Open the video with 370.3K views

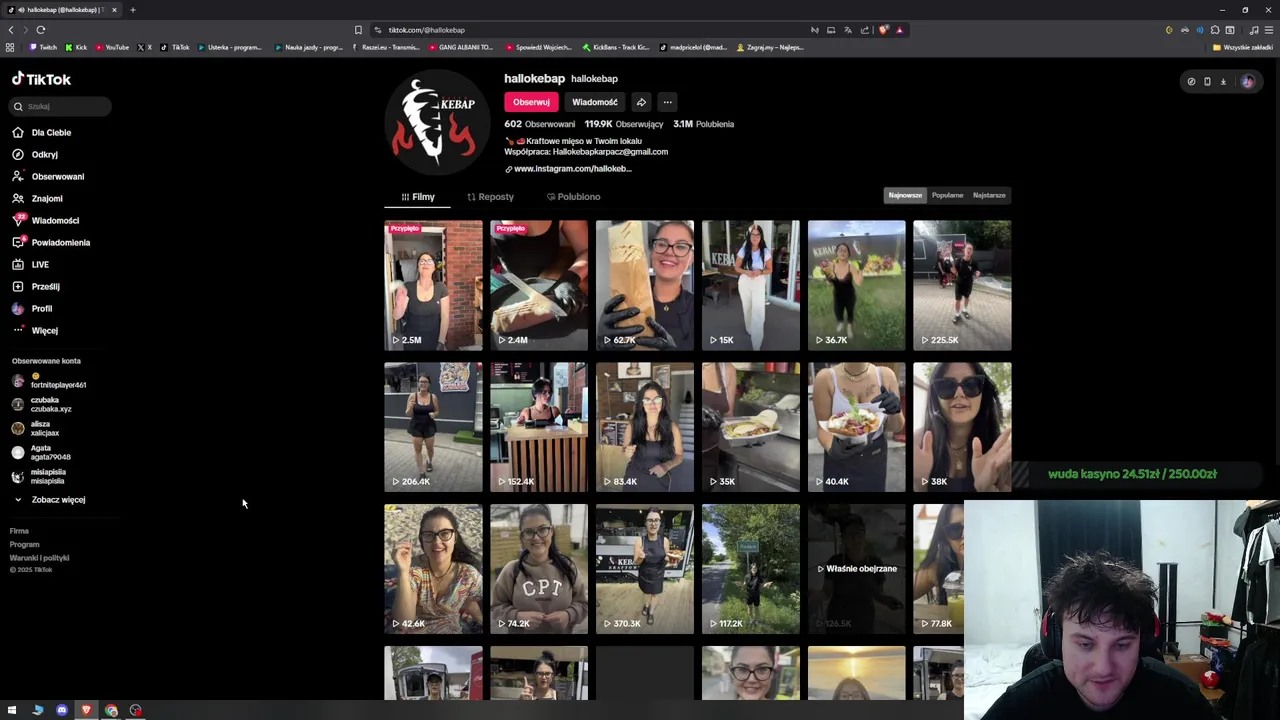[x=645, y=569]
